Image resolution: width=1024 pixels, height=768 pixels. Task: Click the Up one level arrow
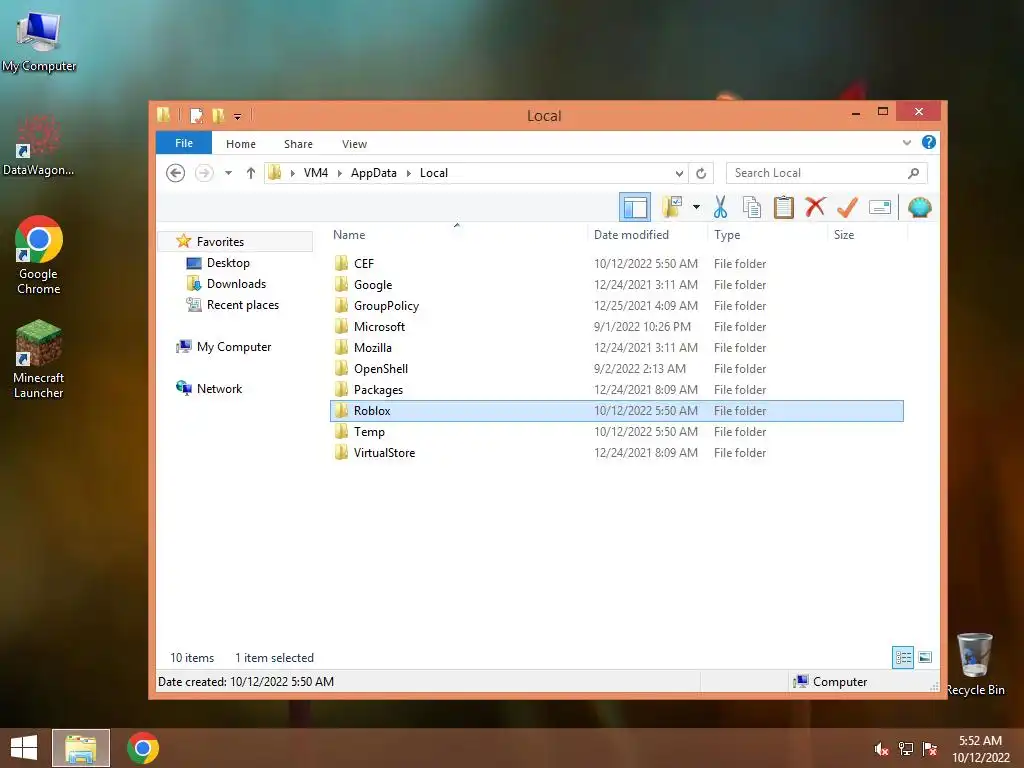coord(251,173)
